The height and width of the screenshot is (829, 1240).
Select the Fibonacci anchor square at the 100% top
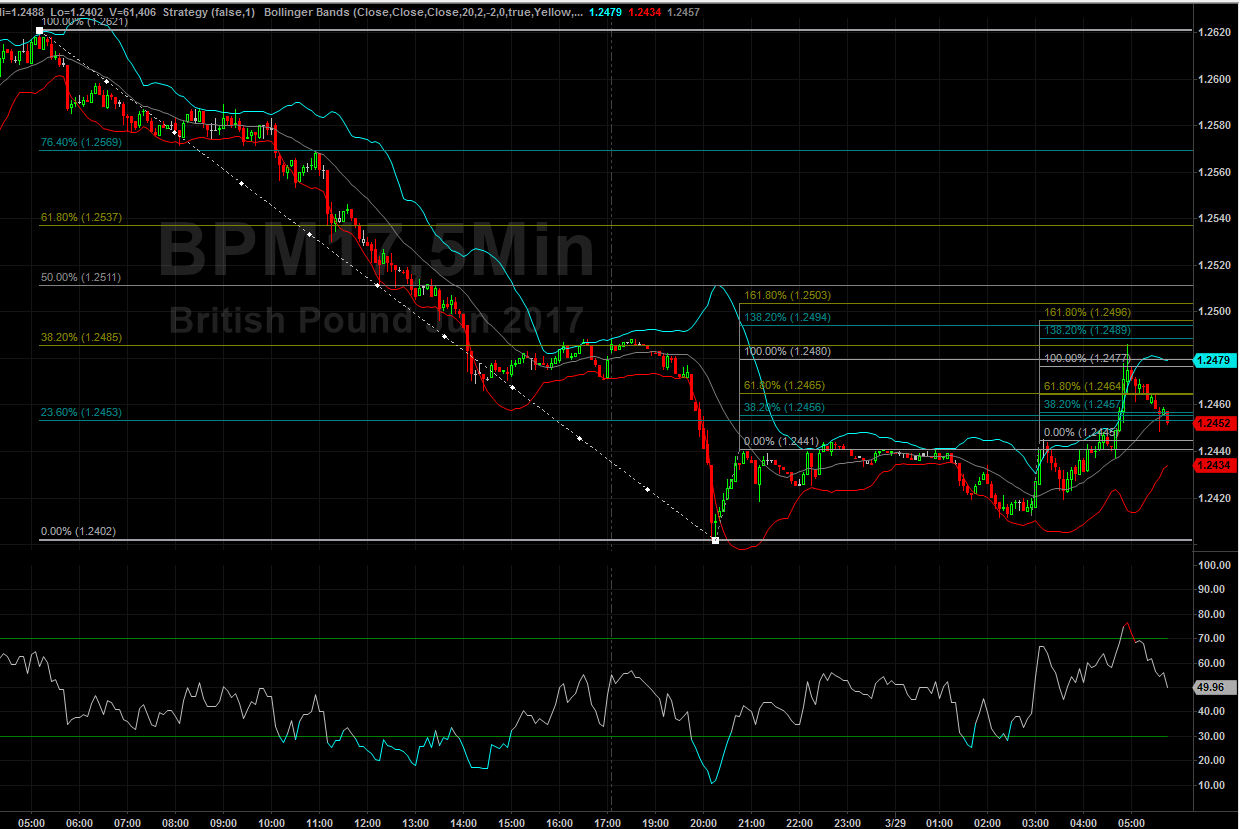[39, 31]
